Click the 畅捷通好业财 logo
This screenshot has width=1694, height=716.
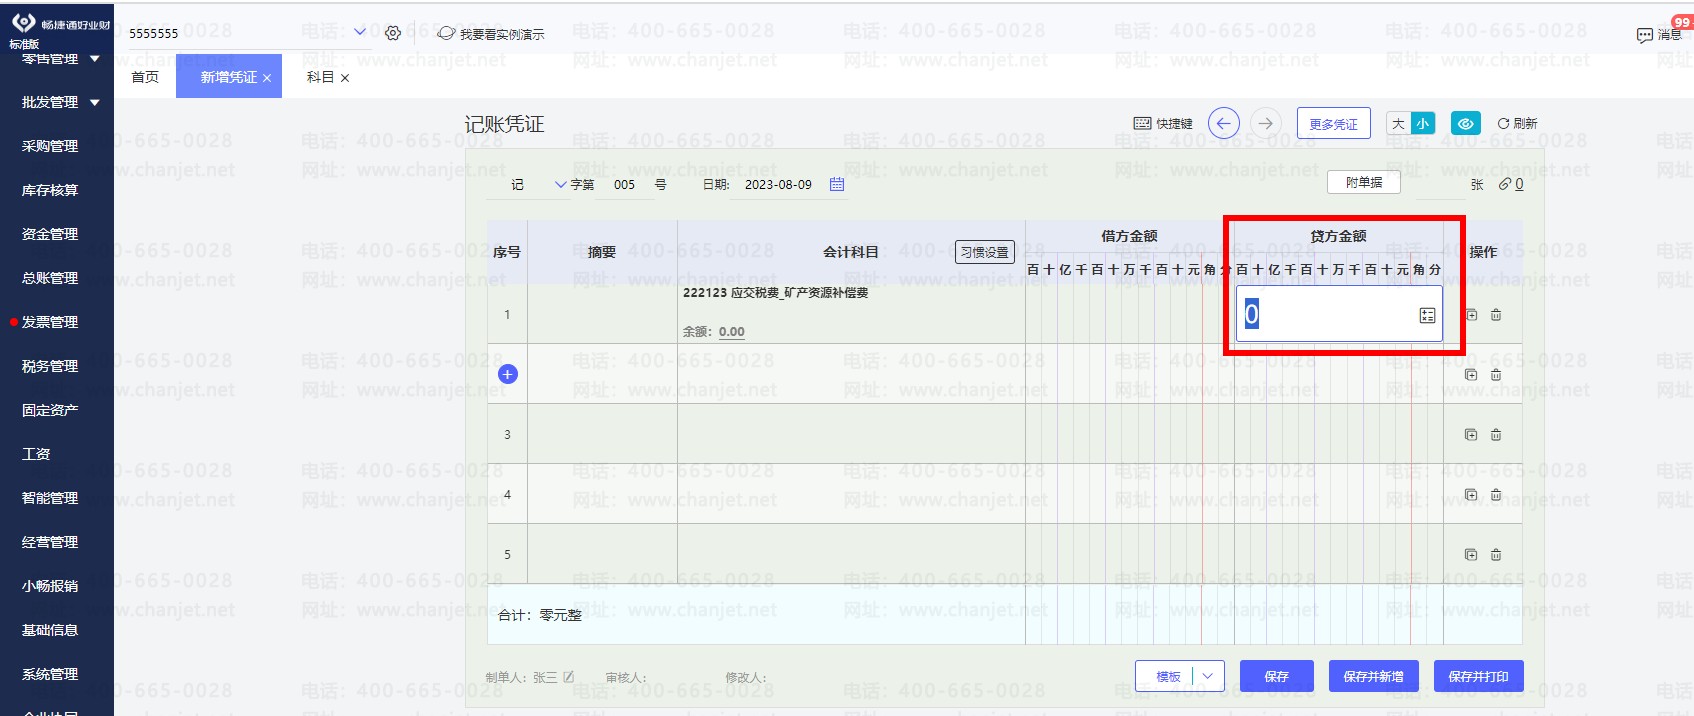pos(60,23)
